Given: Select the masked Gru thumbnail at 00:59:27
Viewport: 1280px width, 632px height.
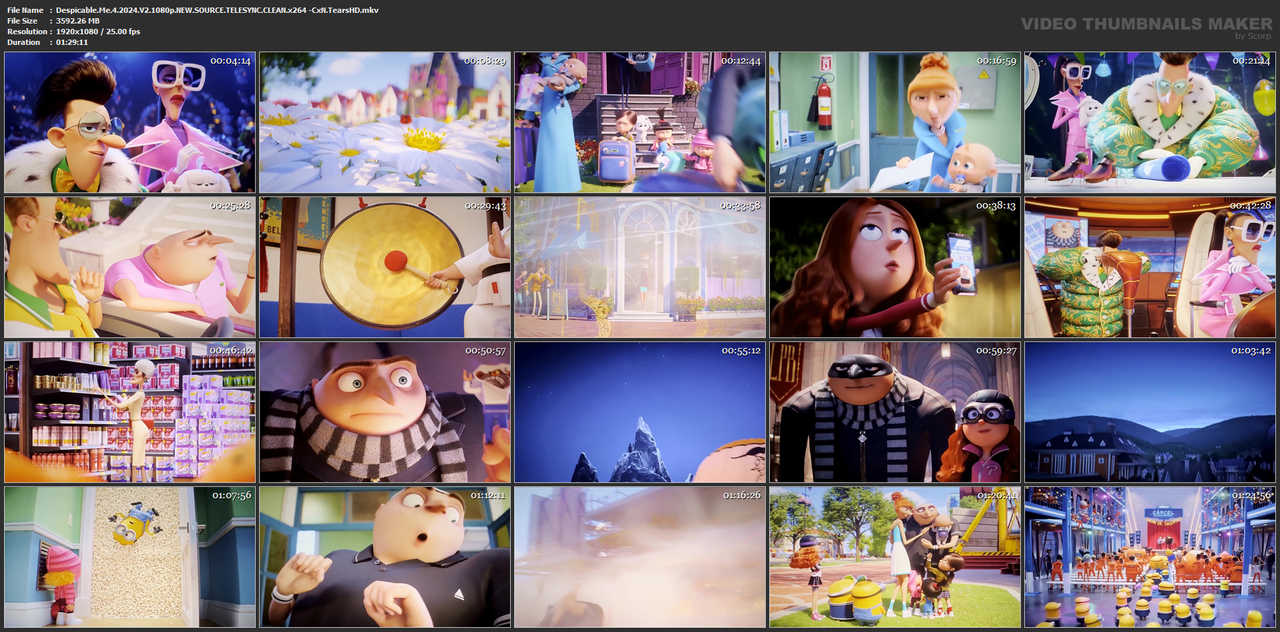Looking at the screenshot, I should tap(895, 412).
